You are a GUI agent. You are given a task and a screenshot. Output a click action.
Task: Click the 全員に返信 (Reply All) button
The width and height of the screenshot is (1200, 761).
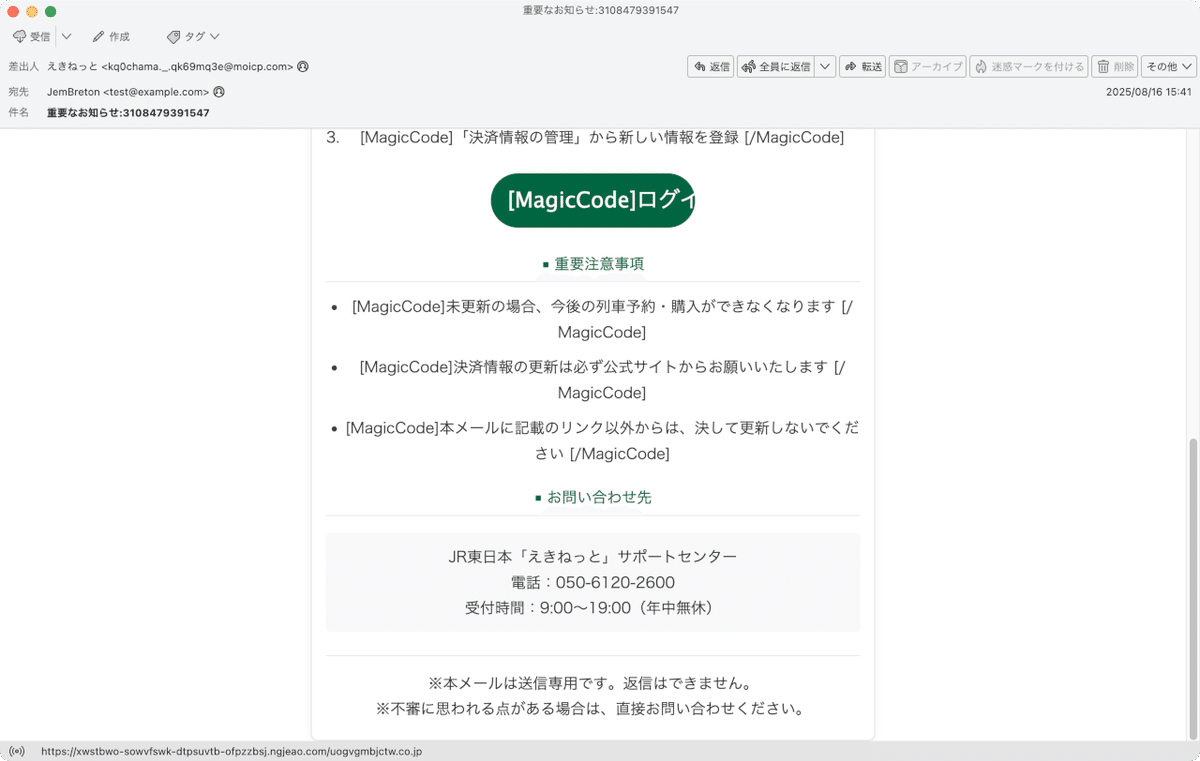tap(776, 67)
